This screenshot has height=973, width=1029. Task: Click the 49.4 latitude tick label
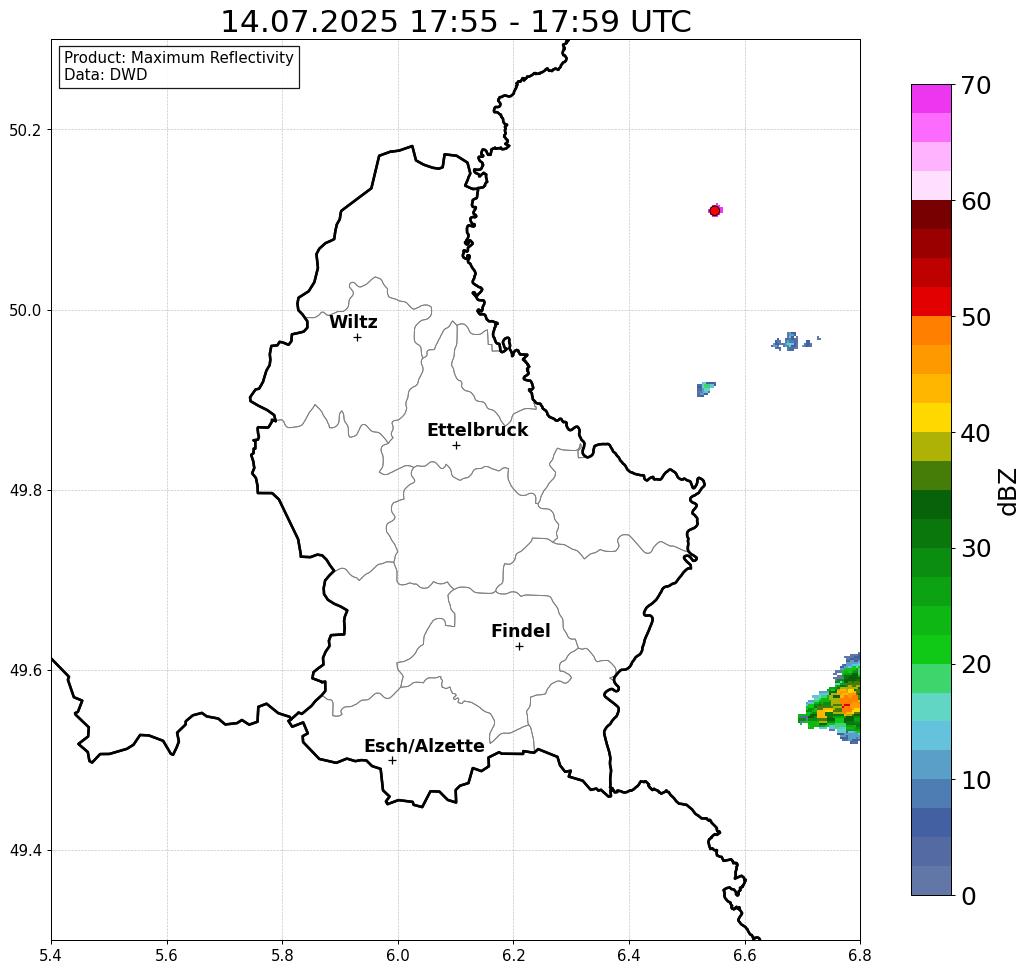coord(25,851)
